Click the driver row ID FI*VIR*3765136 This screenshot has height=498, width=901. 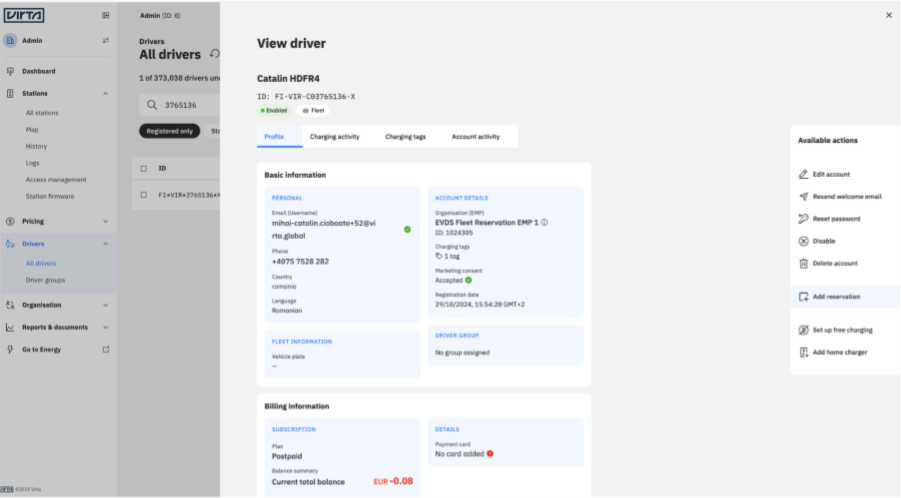click(189, 195)
